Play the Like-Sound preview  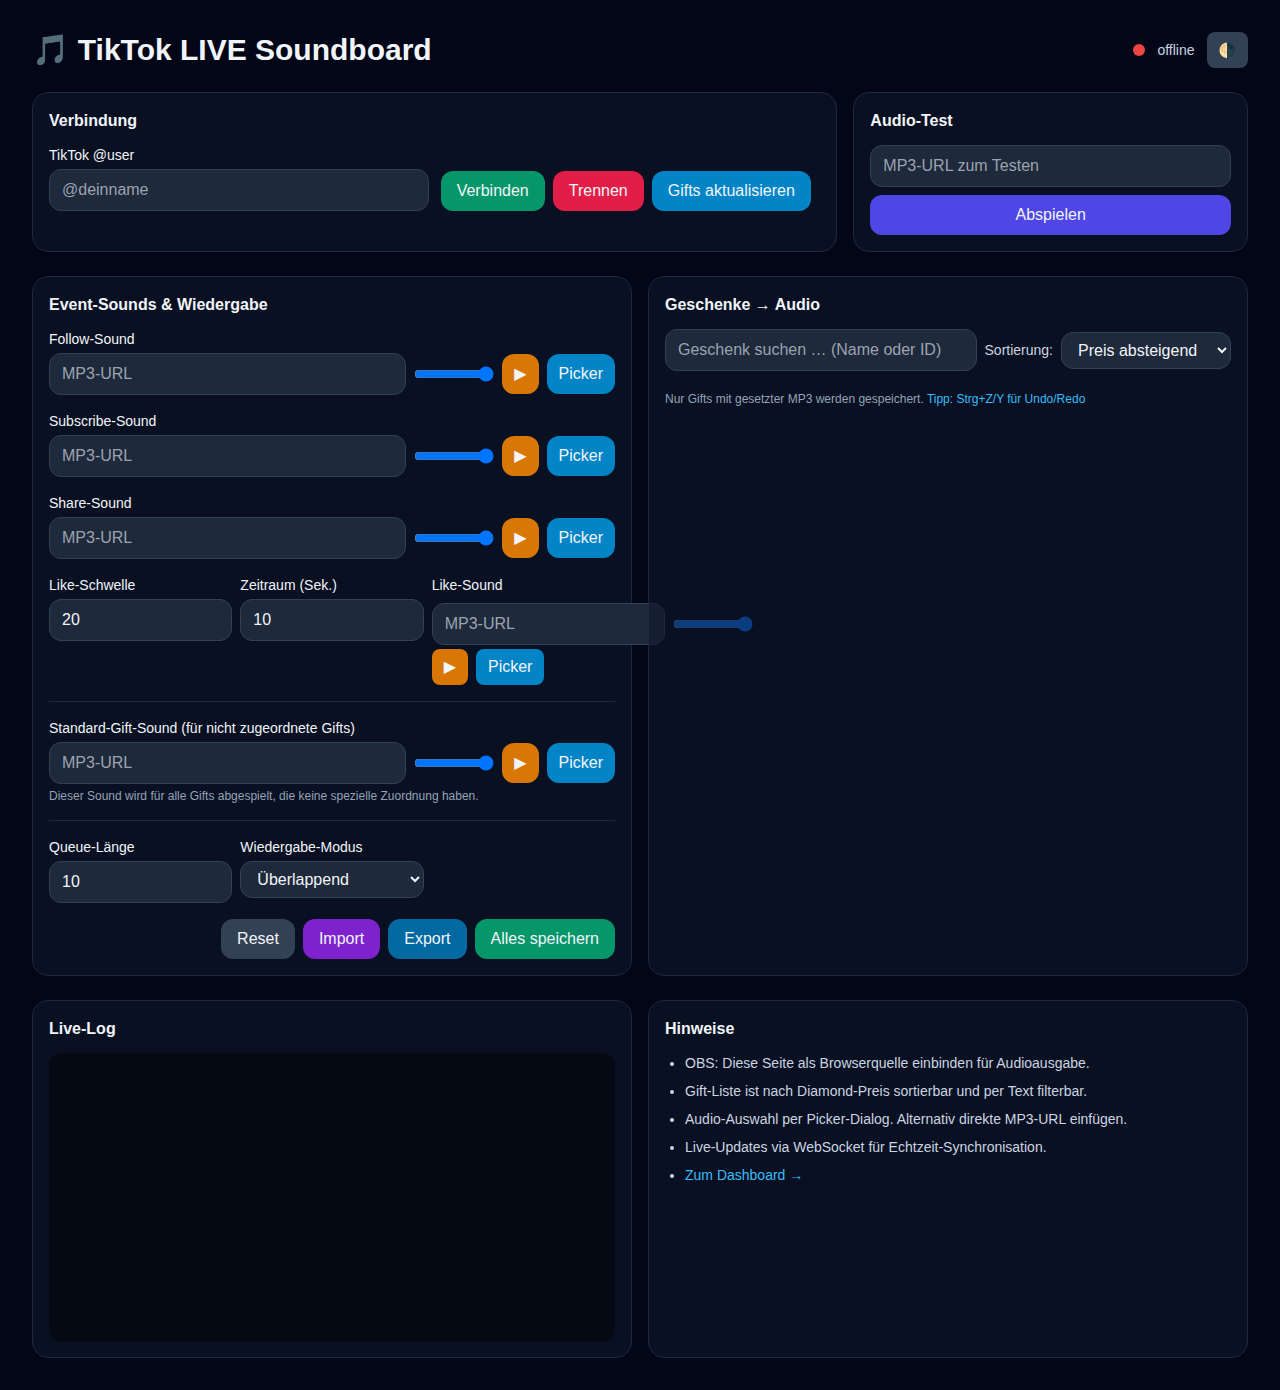449,666
